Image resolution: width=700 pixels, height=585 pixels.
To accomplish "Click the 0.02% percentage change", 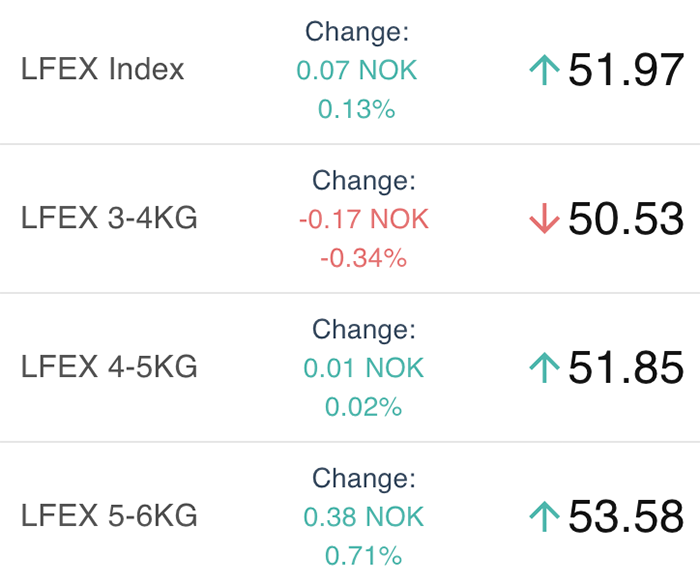I will [x=363, y=407].
